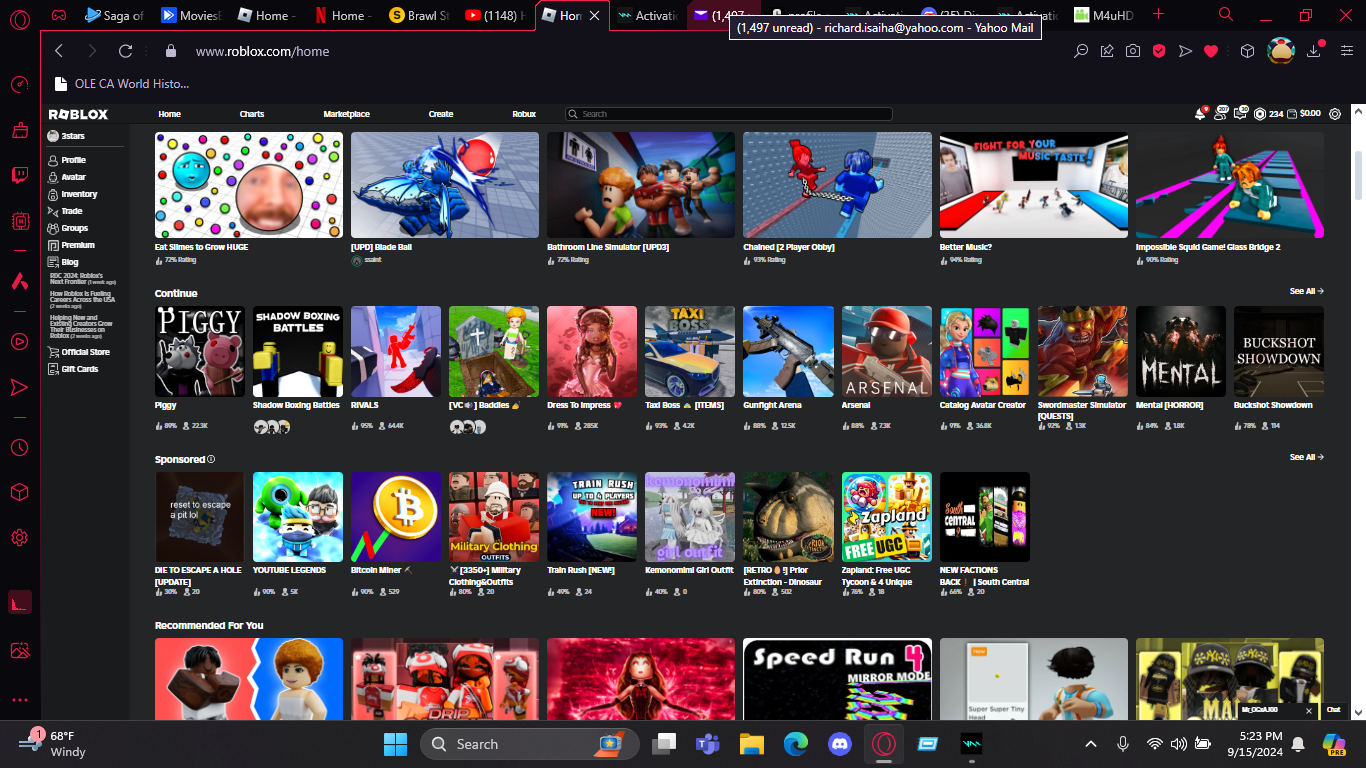
Task: Open Microsoft Edge from taskbar
Action: [795, 744]
